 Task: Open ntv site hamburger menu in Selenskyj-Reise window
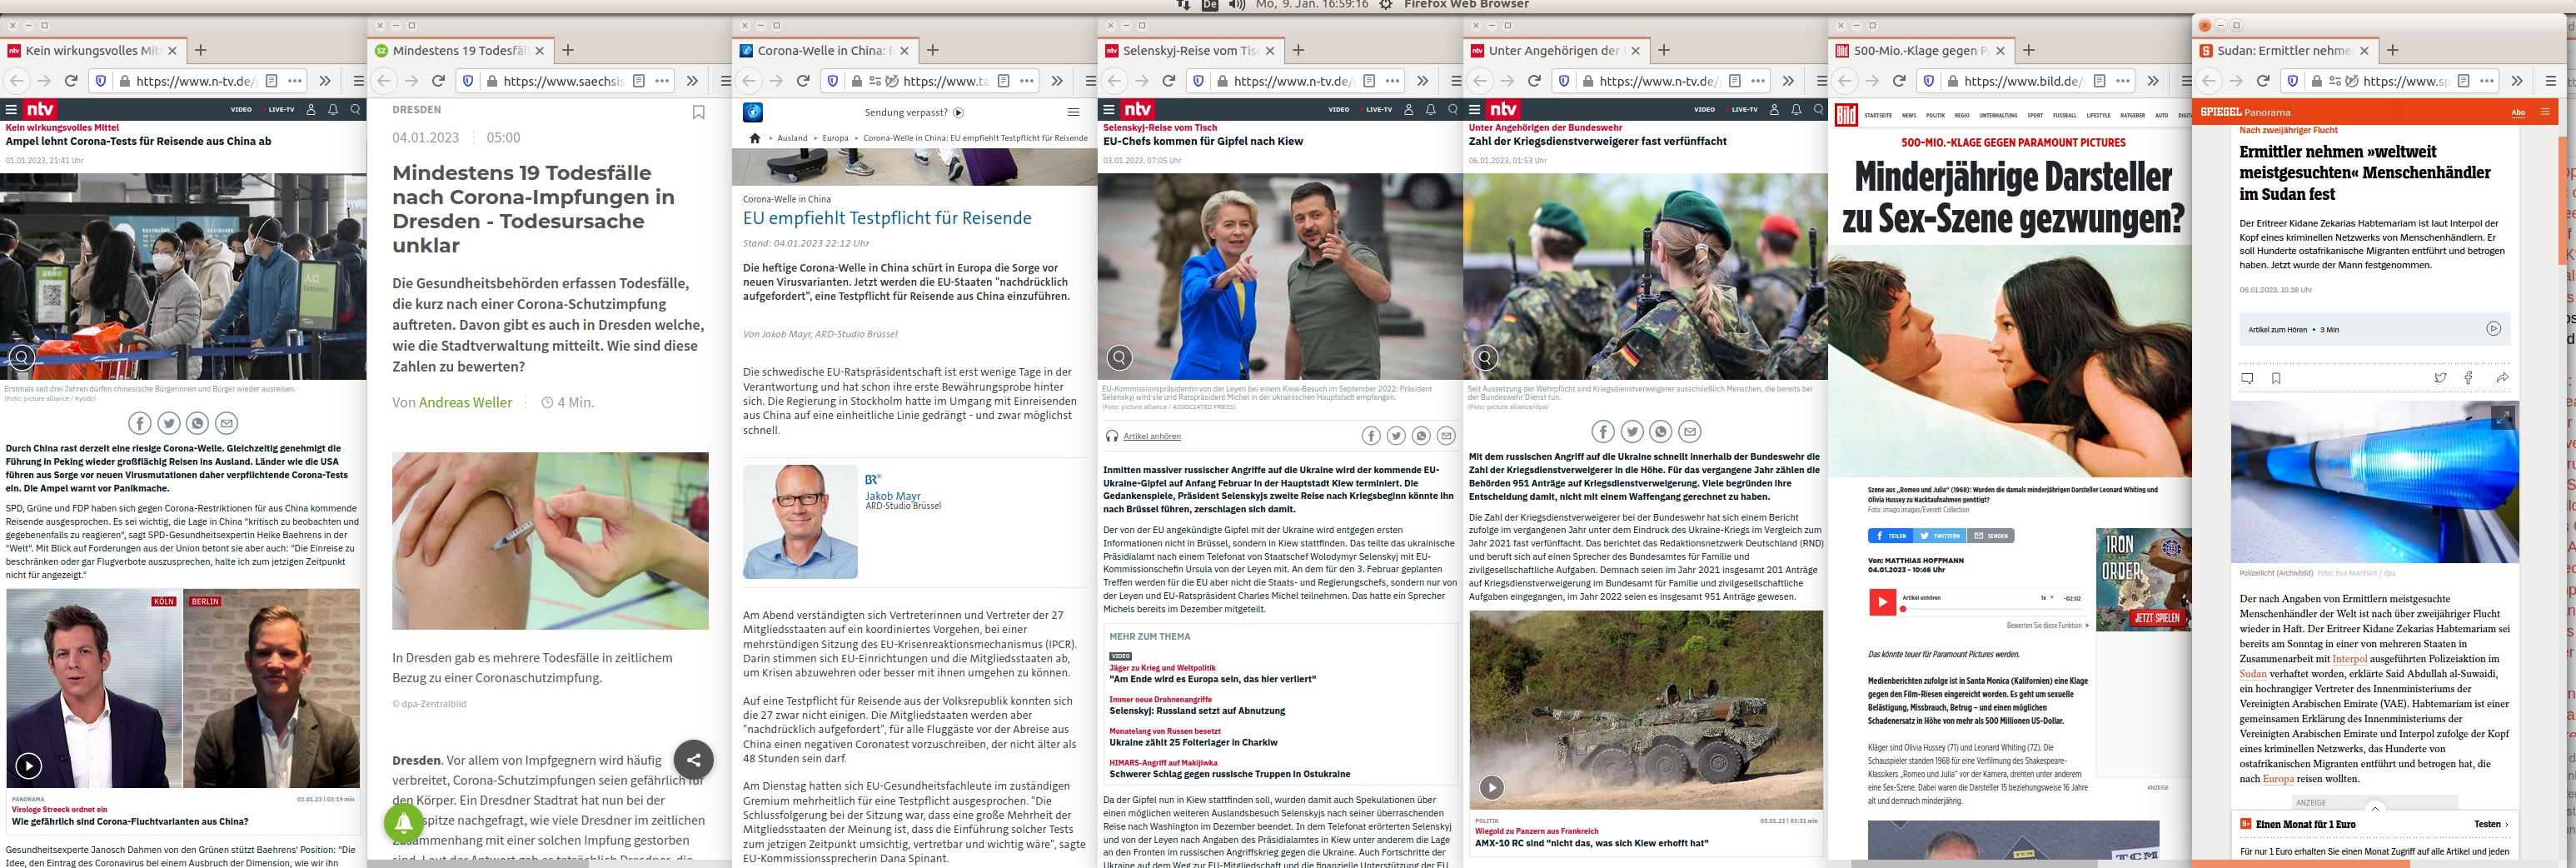pos(1108,109)
